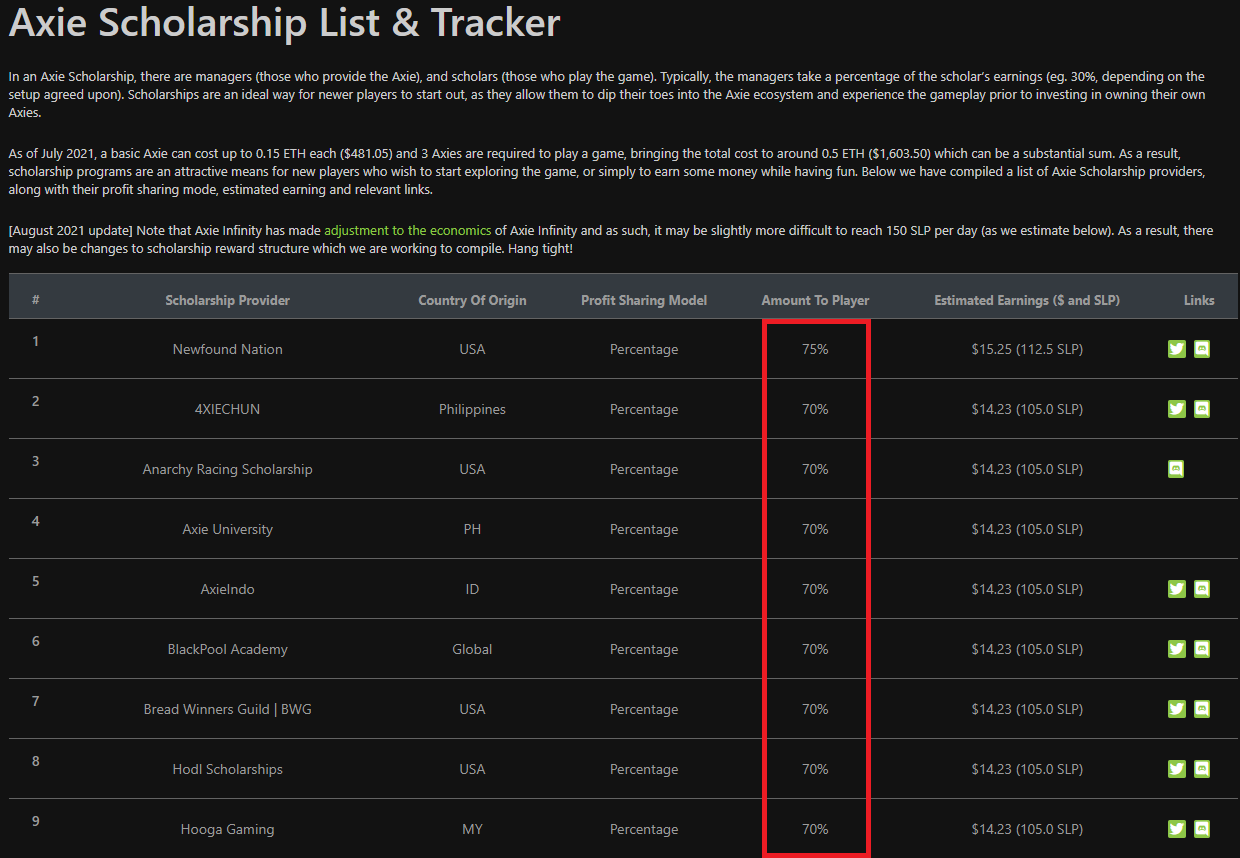The image size is (1240, 858).
Task: Select 'Bread Winners Guild | BWG' name
Action: pos(228,709)
